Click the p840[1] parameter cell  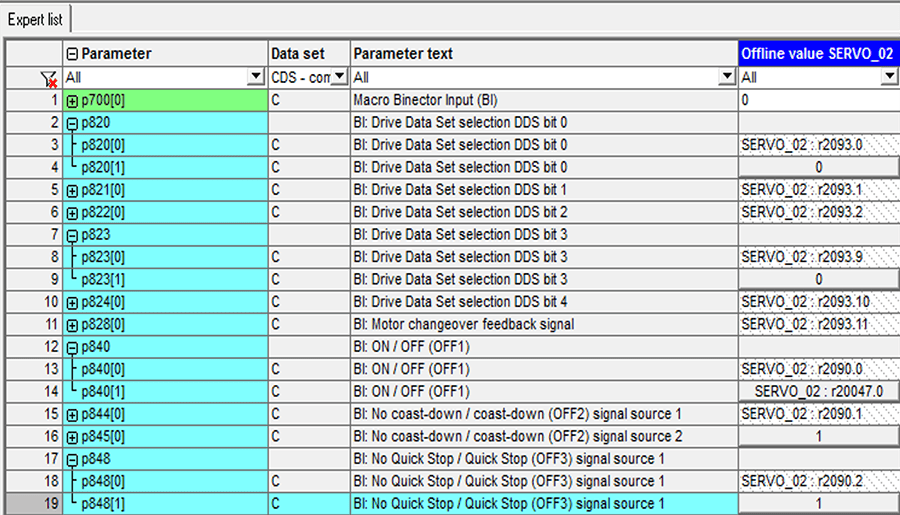click(x=165, y=392)
